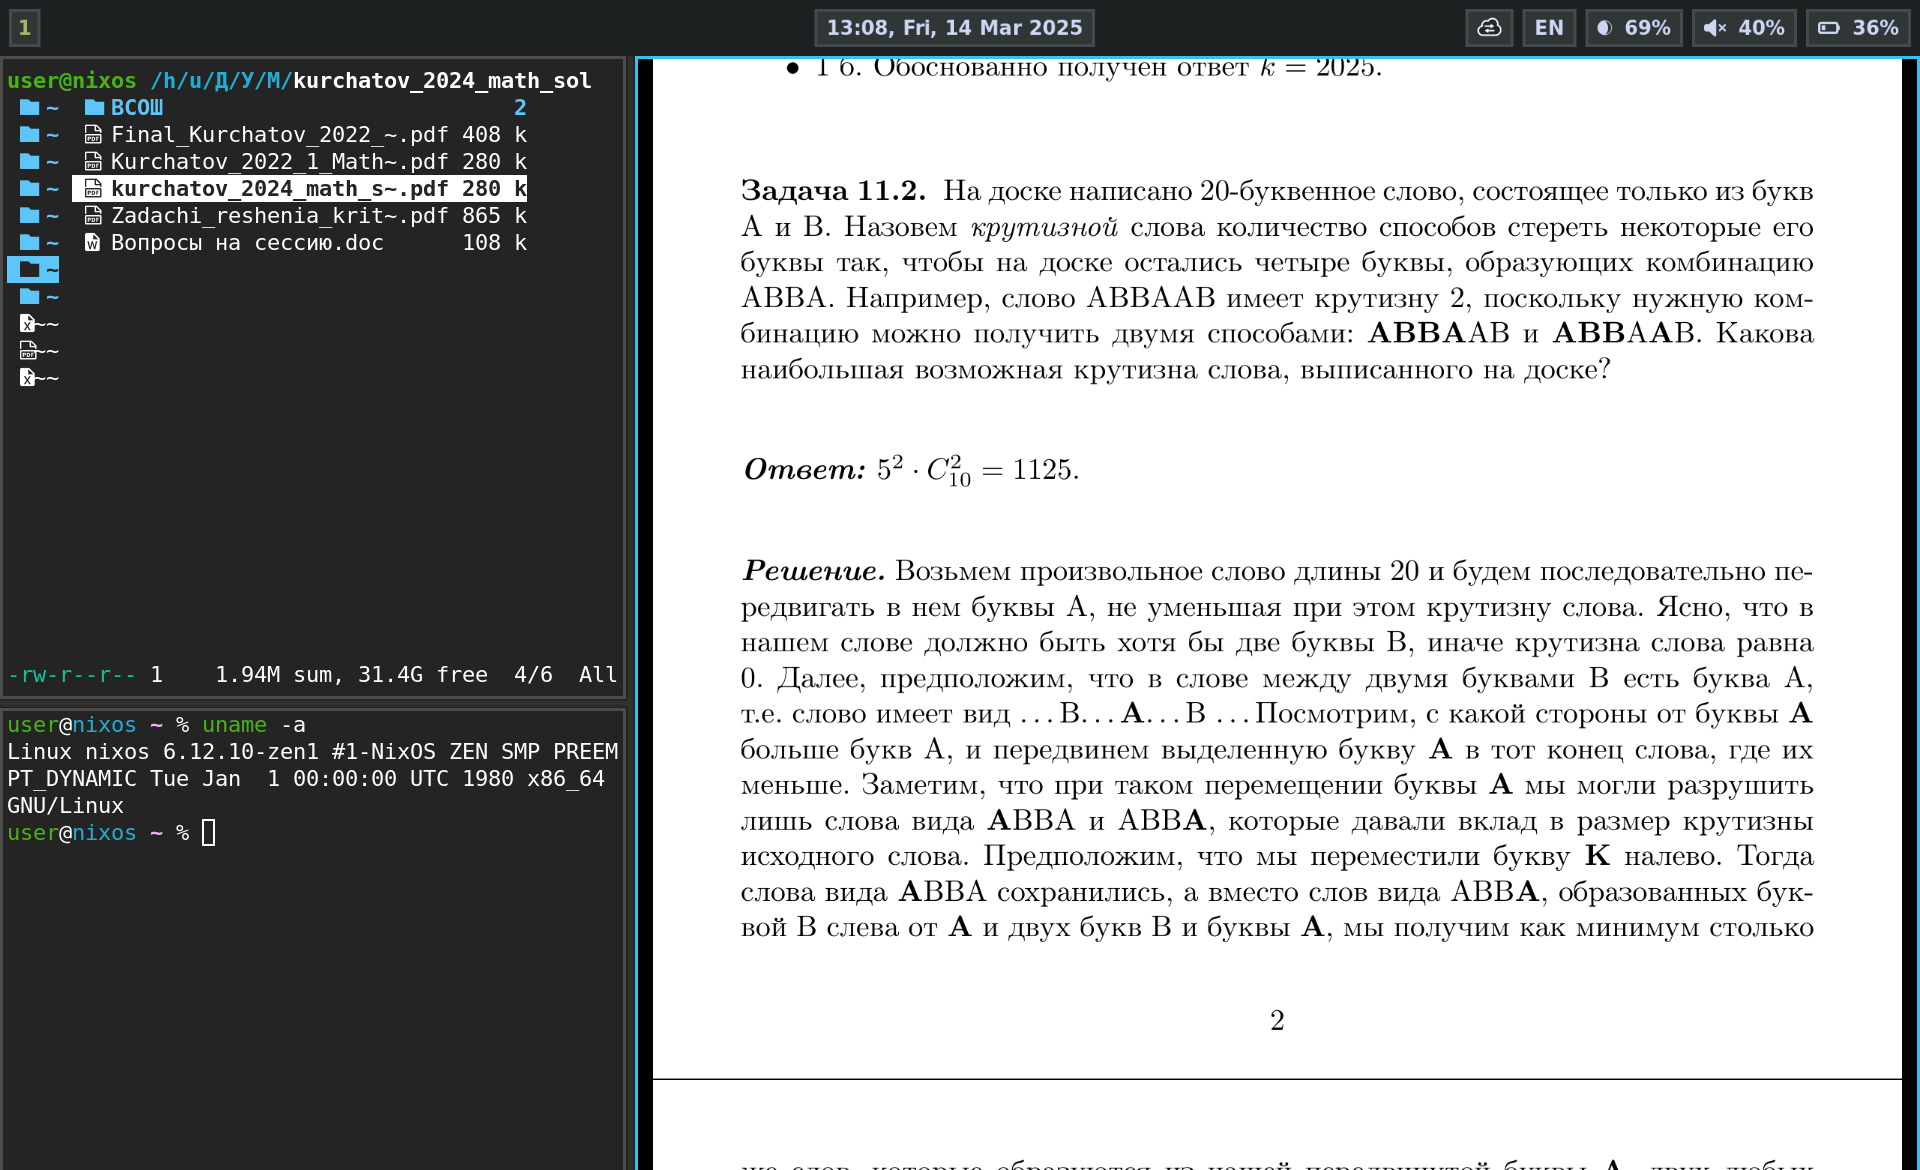1920x1170 pixels.
Task: Click the Задача 11.2 heading in the PDF
Action: coord(832,191)
